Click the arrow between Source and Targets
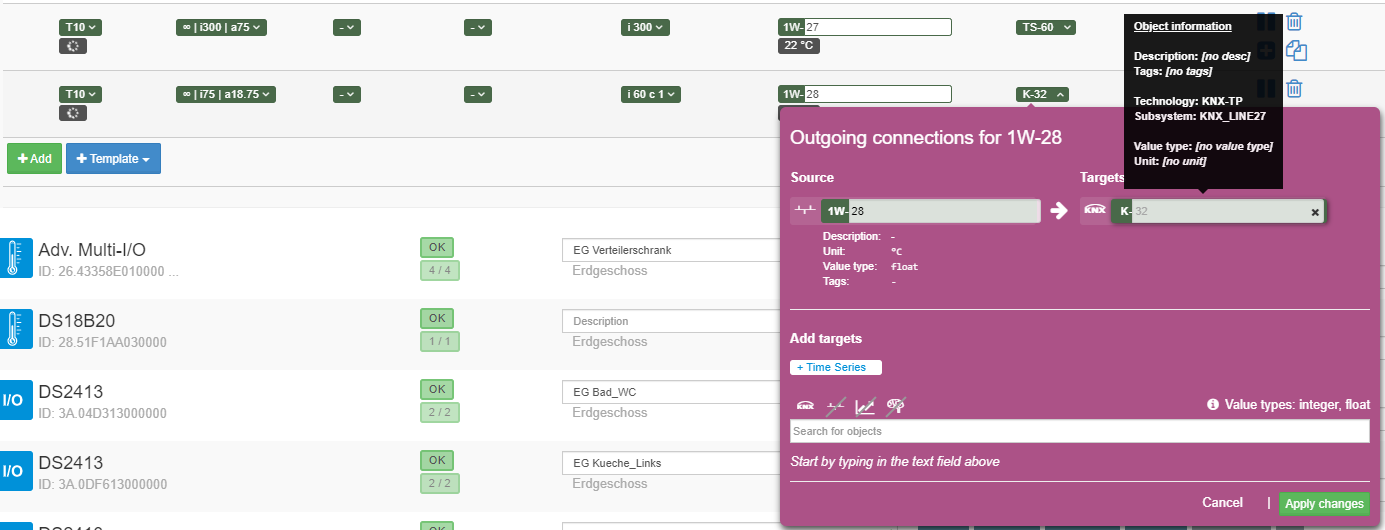The width and height of the screenshot is (1385, 530). click(1060, 211)
